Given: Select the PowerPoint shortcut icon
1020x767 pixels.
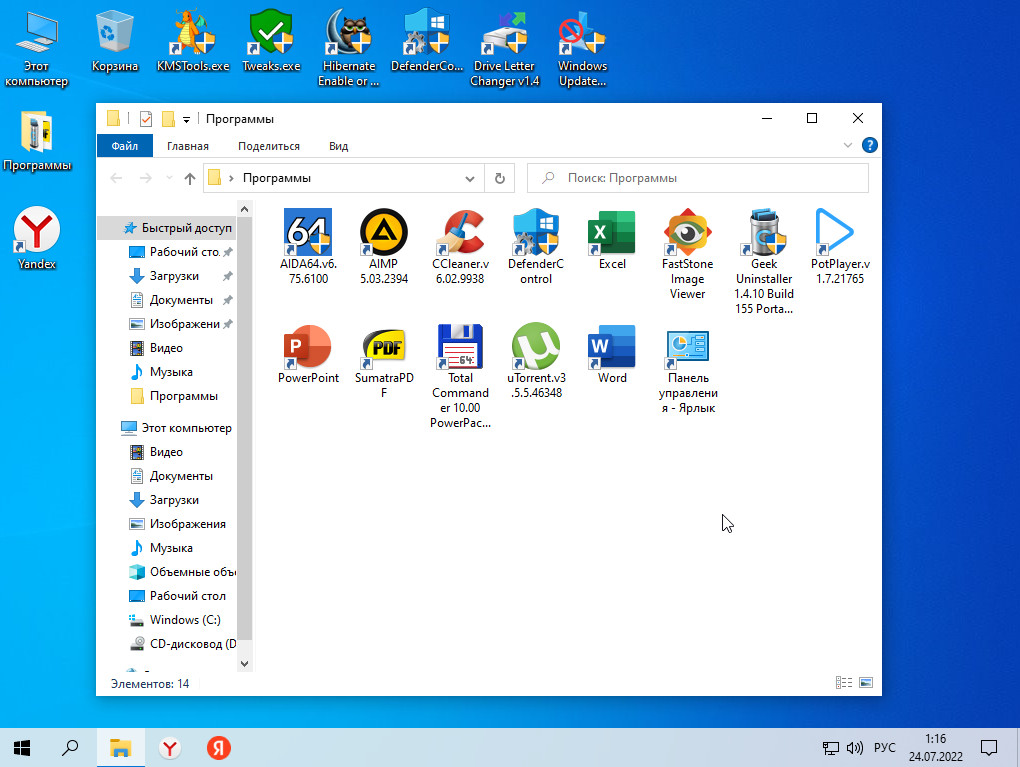Looking at the screenshot, I should [x=308, y=346].
